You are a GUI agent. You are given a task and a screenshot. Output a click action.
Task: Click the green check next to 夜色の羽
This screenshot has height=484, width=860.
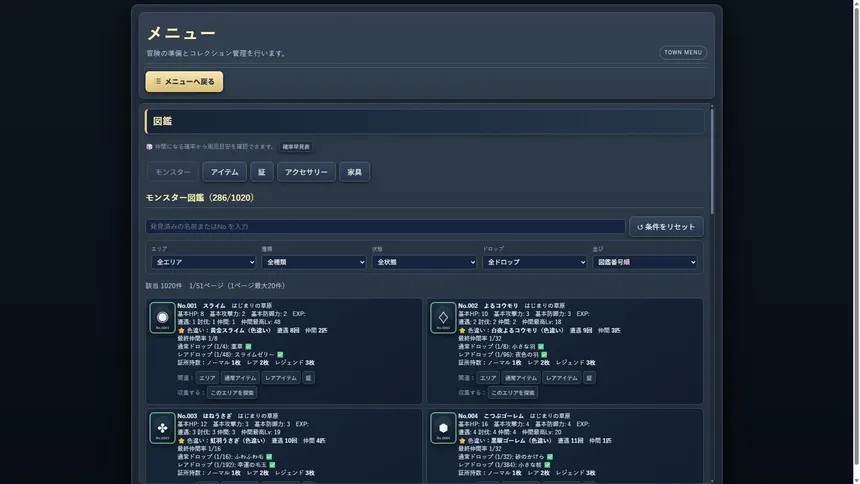pos(544,354)
